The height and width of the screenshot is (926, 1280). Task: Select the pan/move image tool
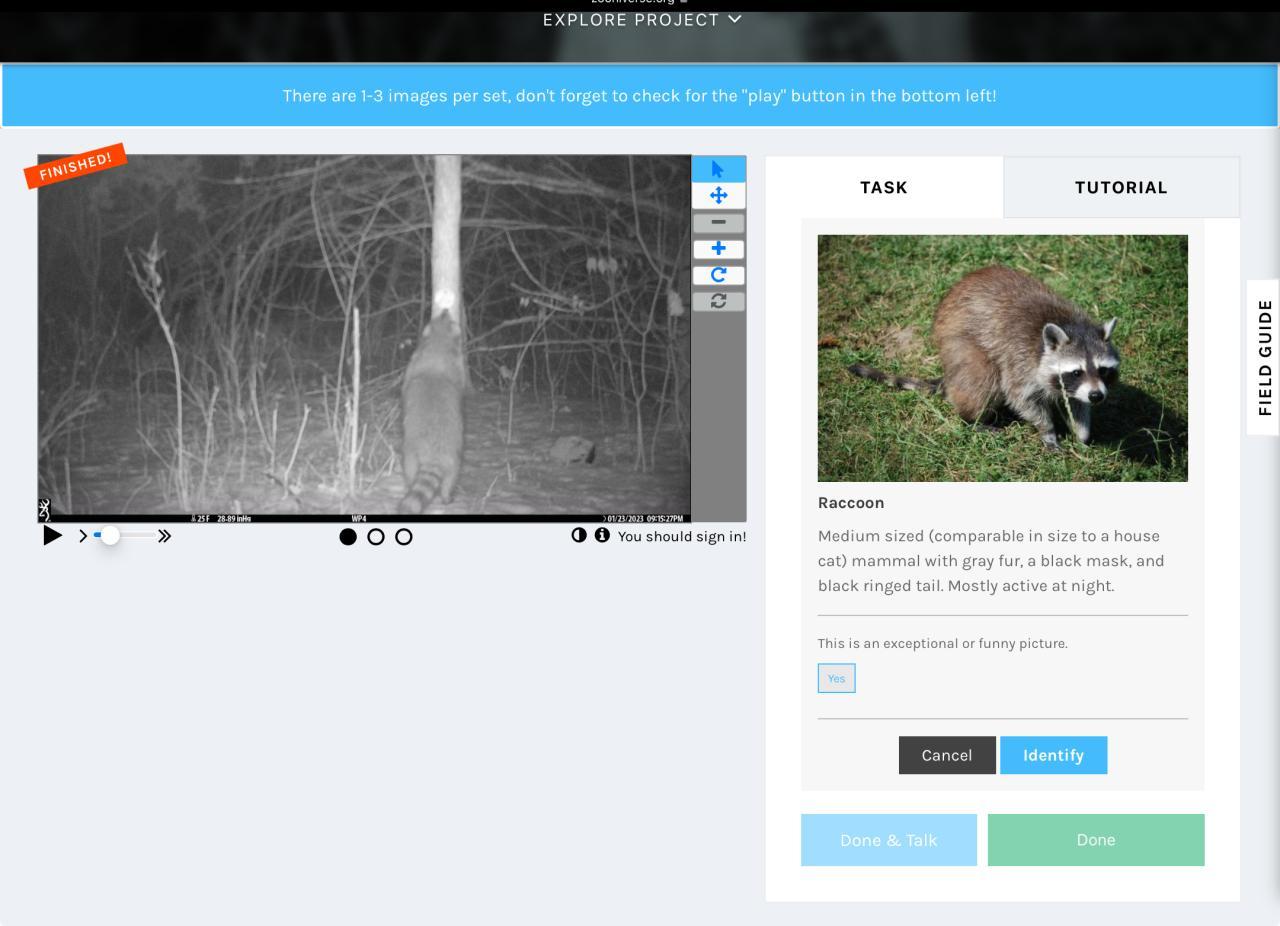tap(718, 196)
